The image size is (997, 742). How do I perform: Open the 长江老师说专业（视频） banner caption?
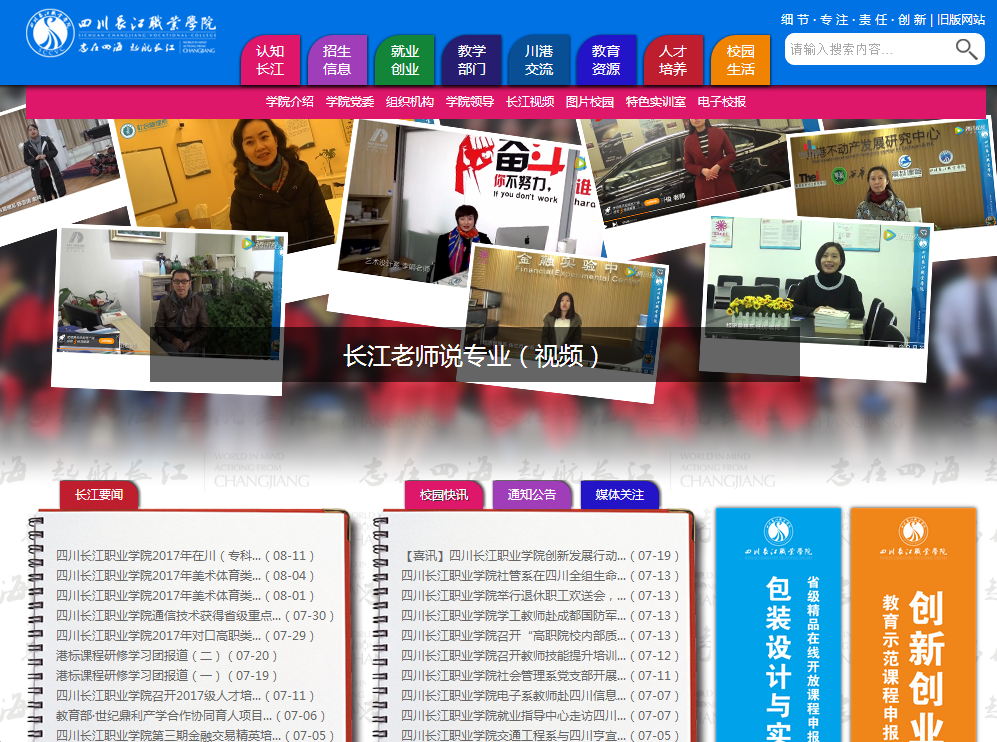coord(474,356)
